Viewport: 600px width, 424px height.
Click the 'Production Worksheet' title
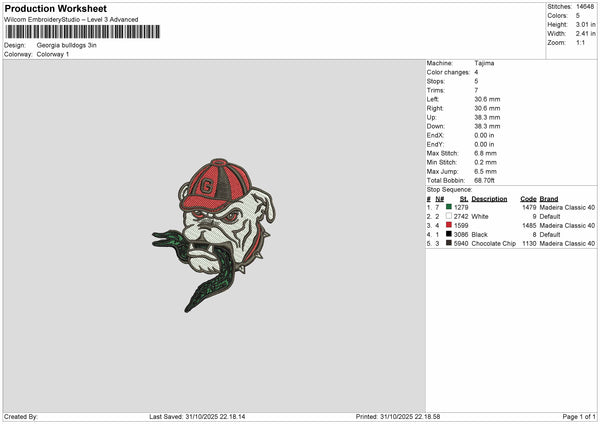55,8
